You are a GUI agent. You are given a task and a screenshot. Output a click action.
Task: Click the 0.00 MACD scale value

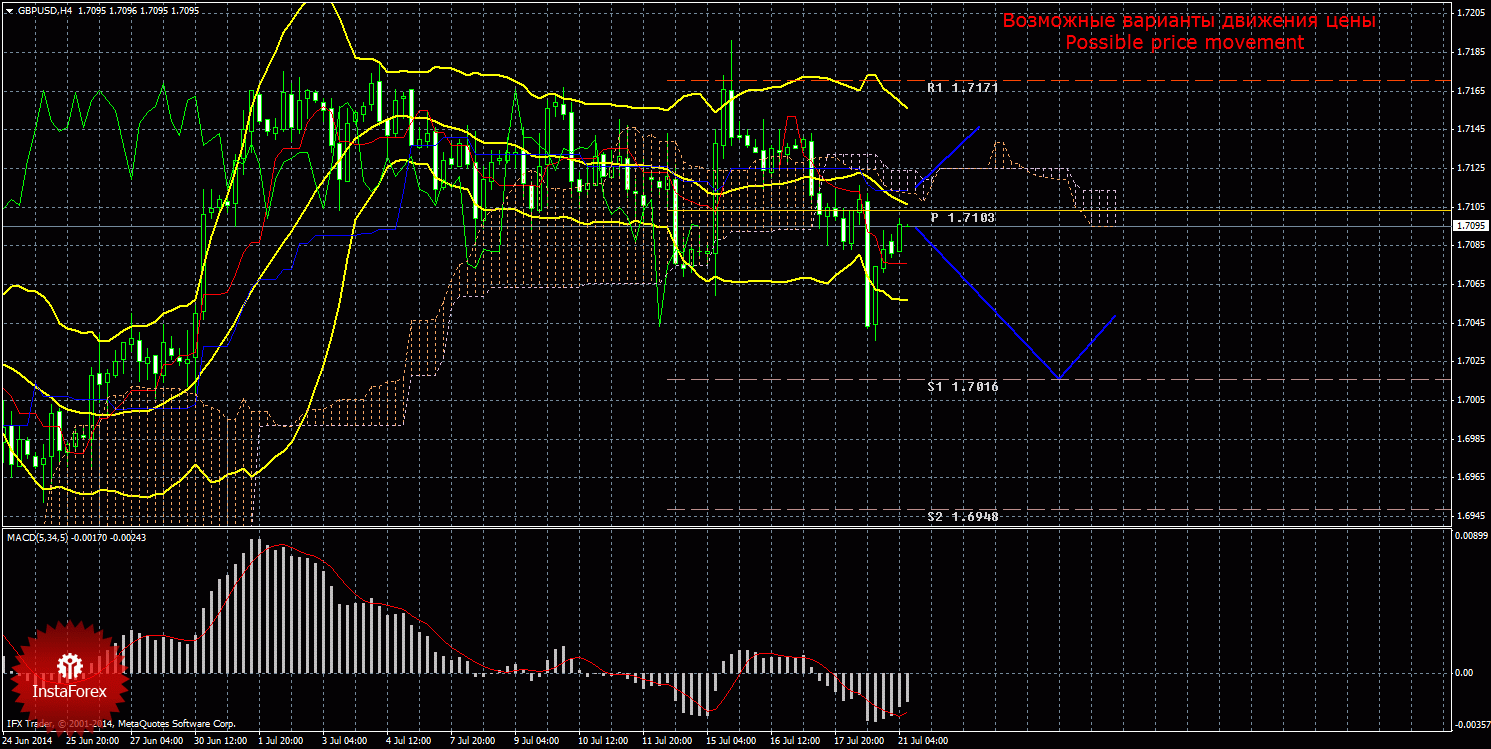coord(1464,673)
